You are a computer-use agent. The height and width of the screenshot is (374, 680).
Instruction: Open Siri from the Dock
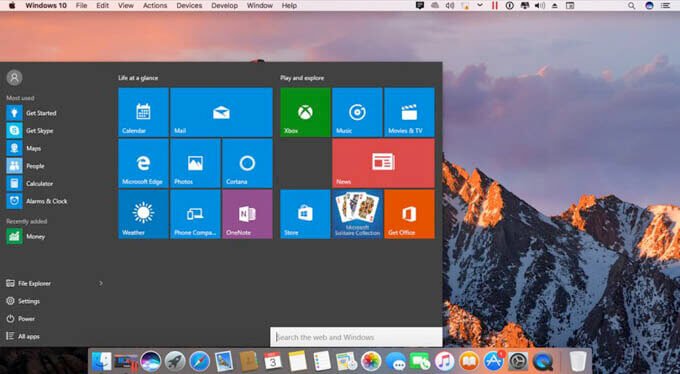(x=150, y=361)
